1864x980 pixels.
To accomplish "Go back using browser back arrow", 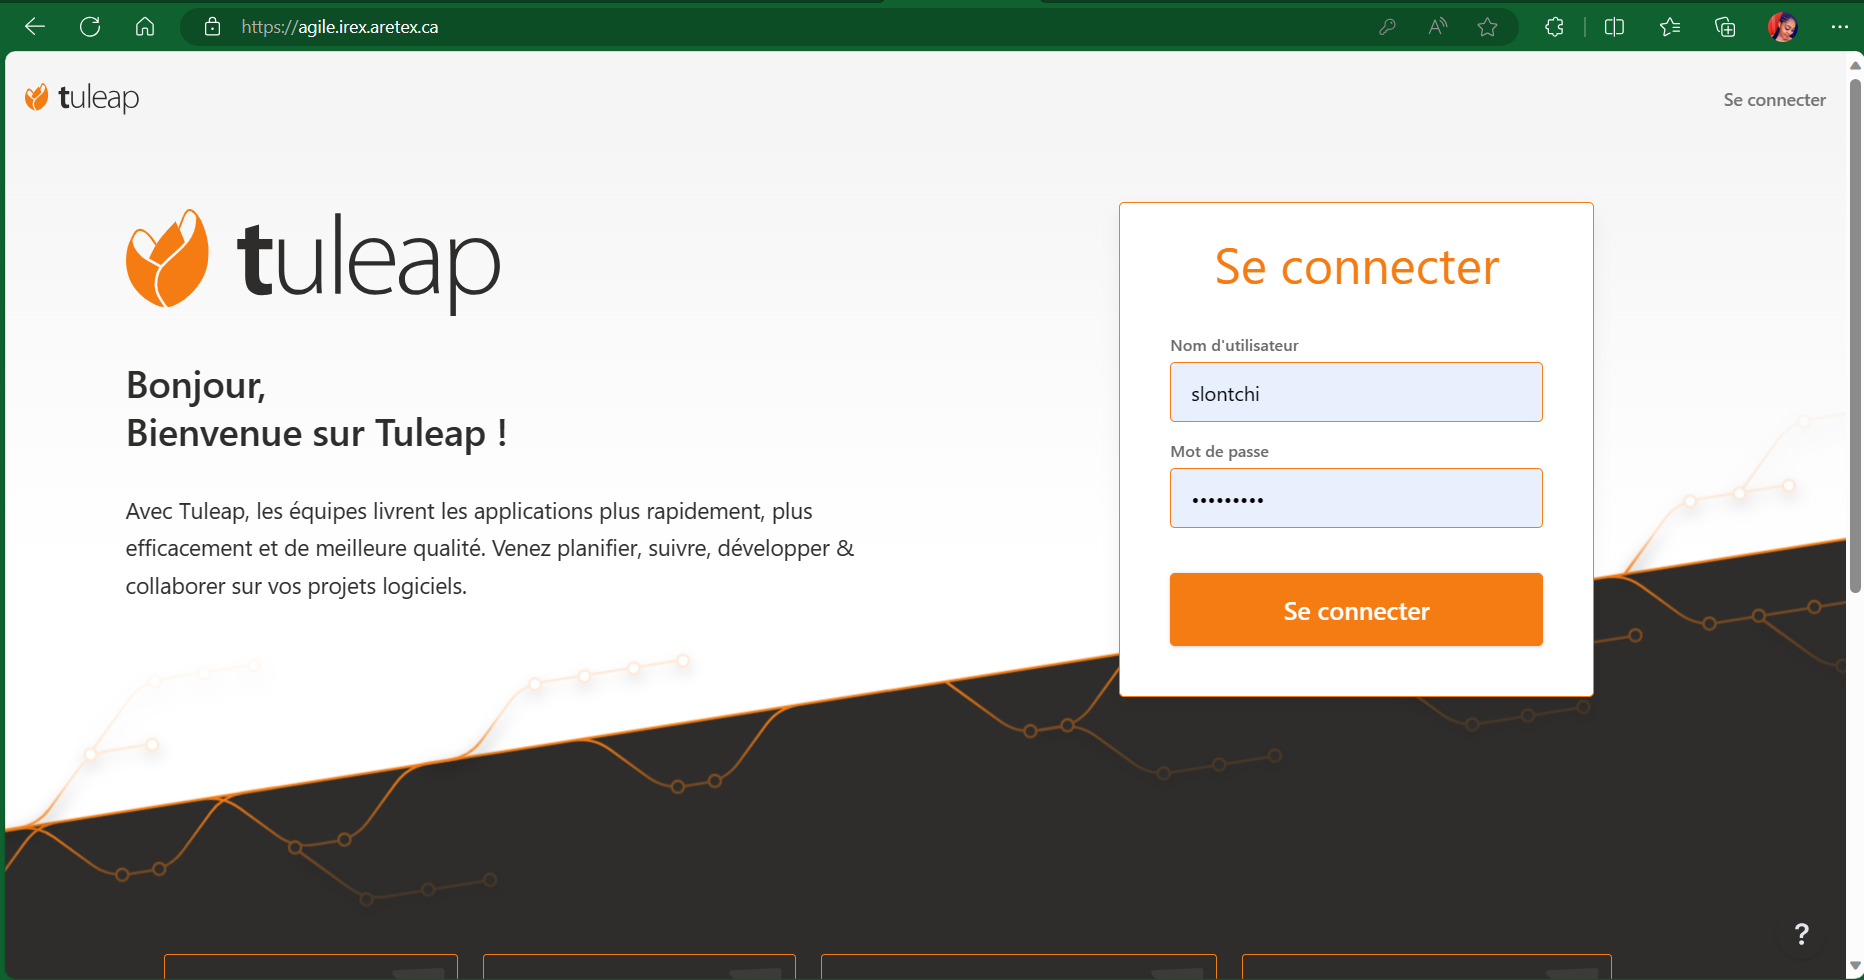I will pos(35,27).
